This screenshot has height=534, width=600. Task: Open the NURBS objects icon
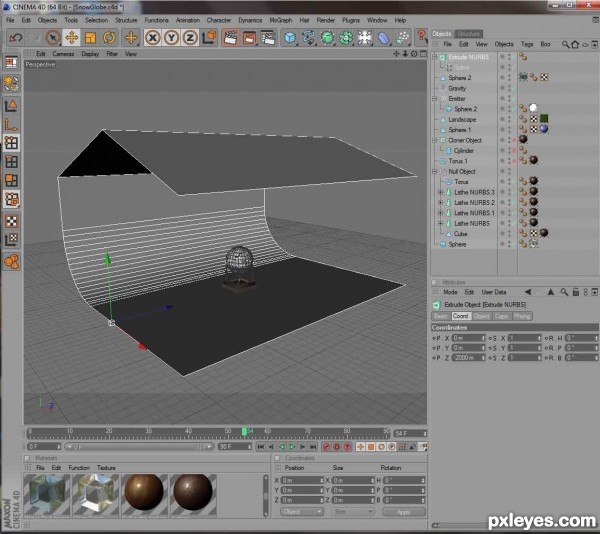point(328,37)
